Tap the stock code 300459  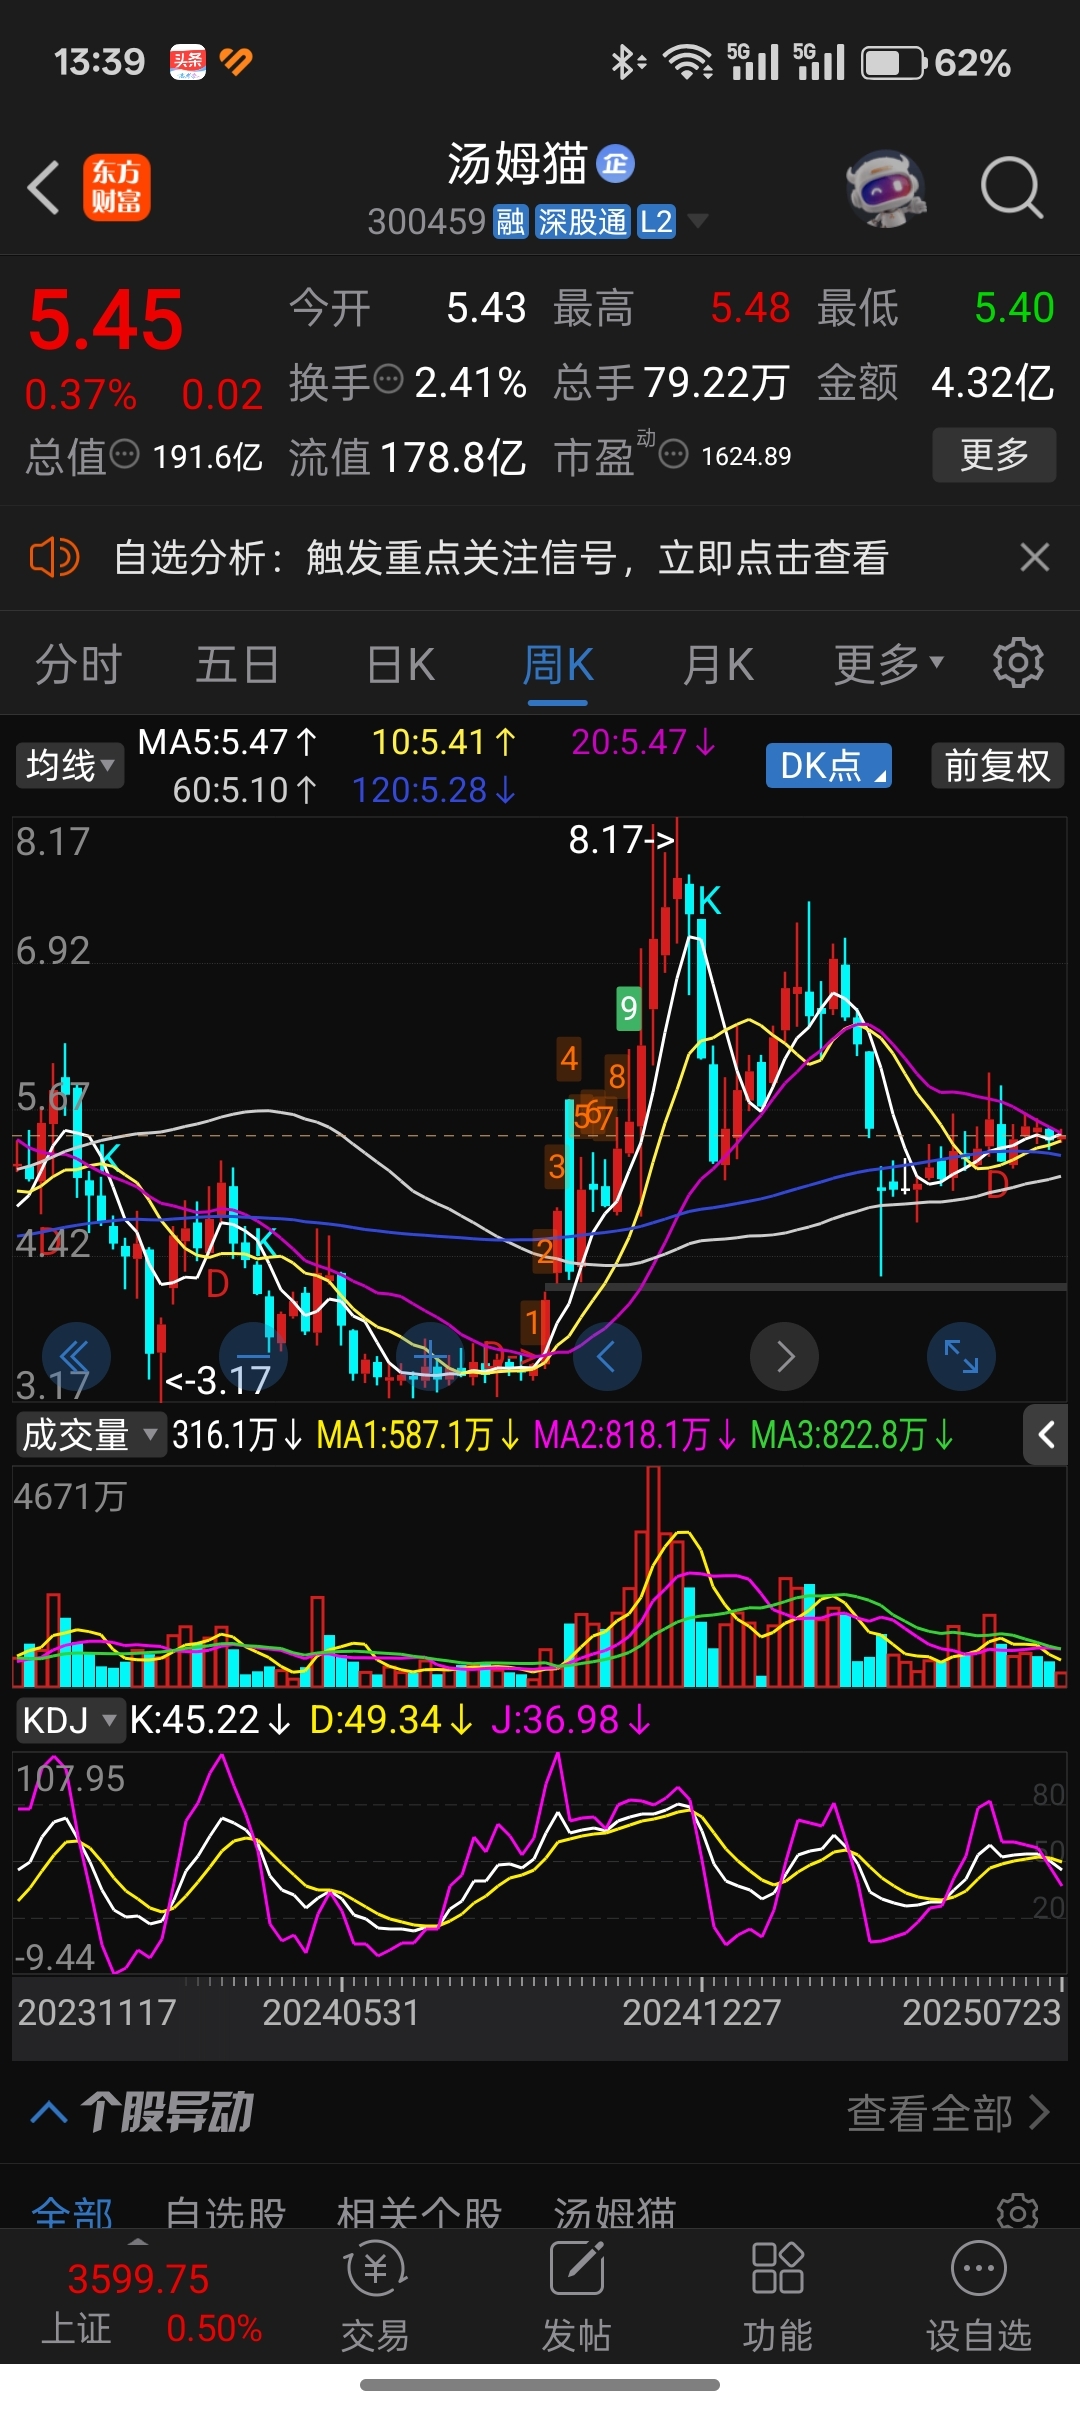pos(427,221)
